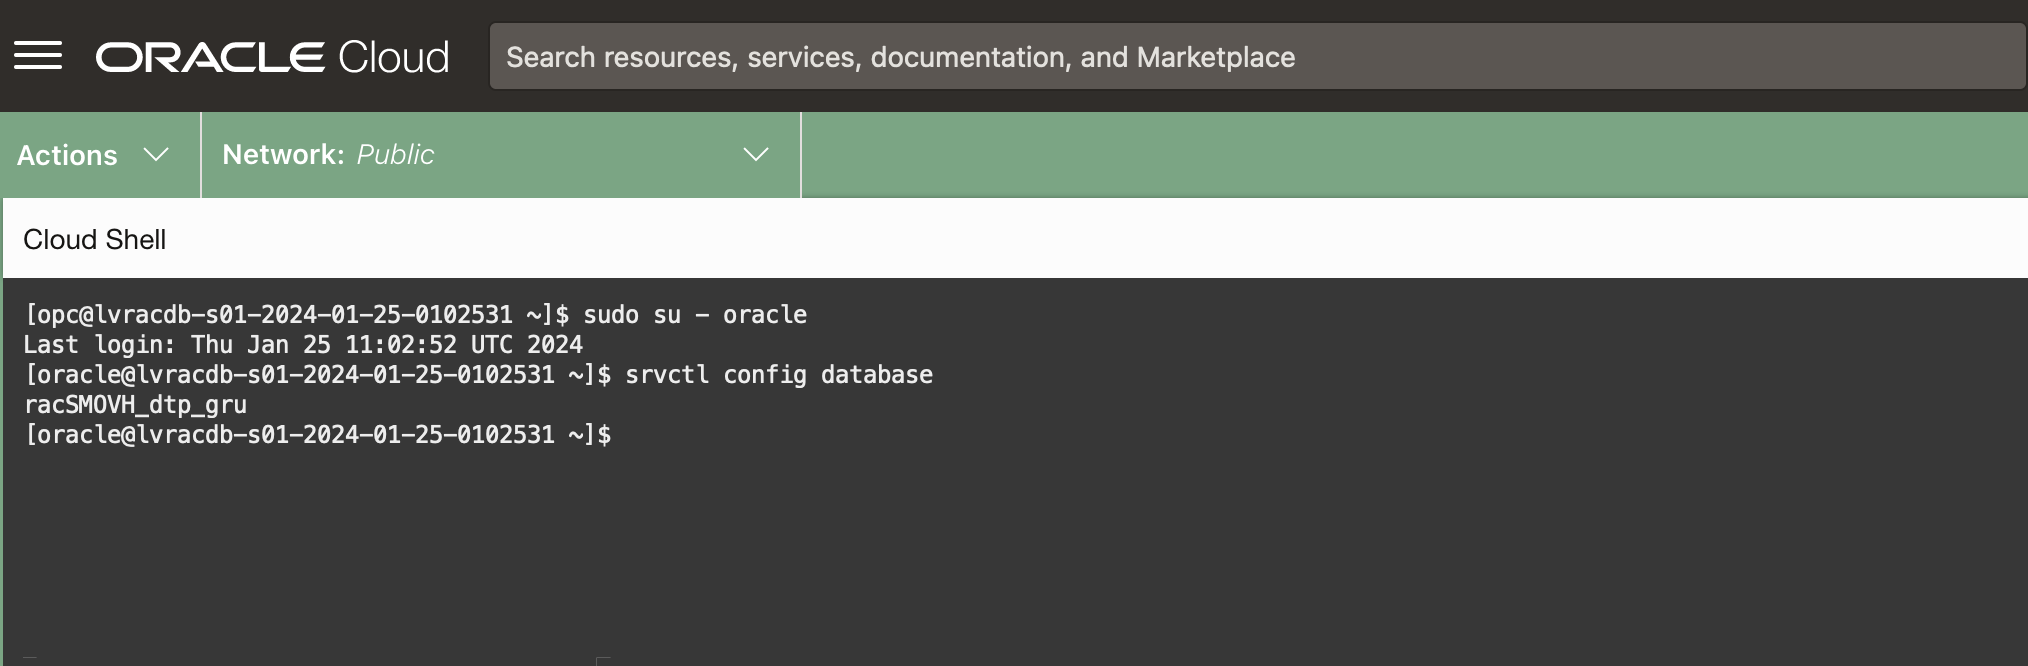Click the Cloud Shell panel title
Viewport: 2028px width, 666px height.
click(95, 240)
